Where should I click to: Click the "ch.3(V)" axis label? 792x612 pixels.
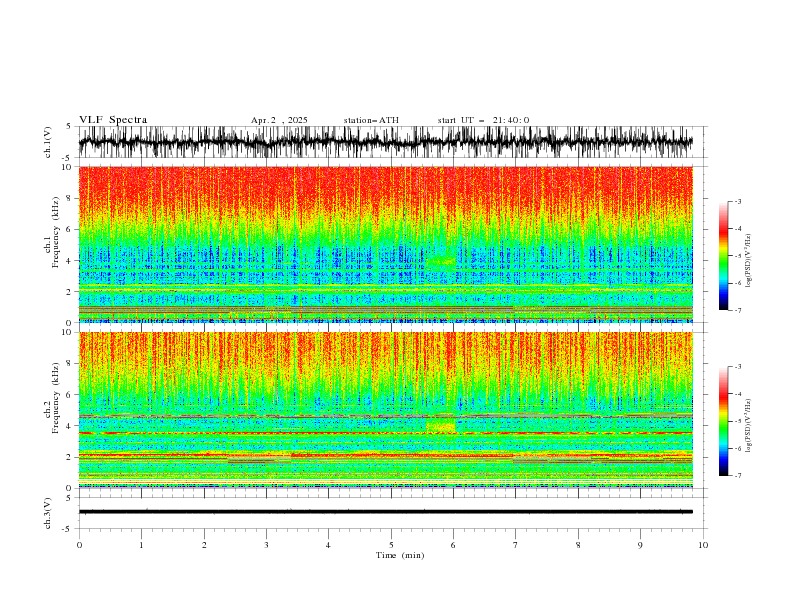(x=48, y=513)
